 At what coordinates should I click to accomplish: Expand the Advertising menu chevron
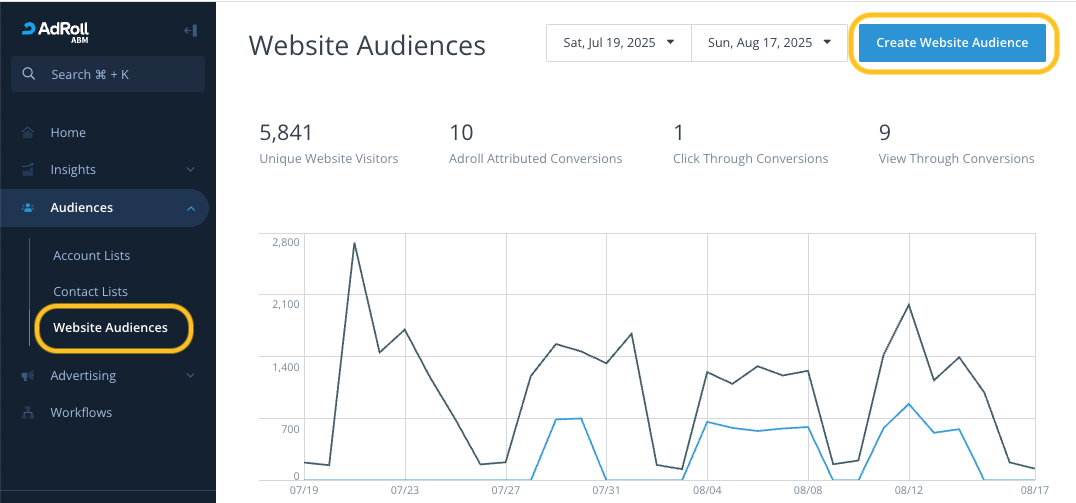coord(190,376)
